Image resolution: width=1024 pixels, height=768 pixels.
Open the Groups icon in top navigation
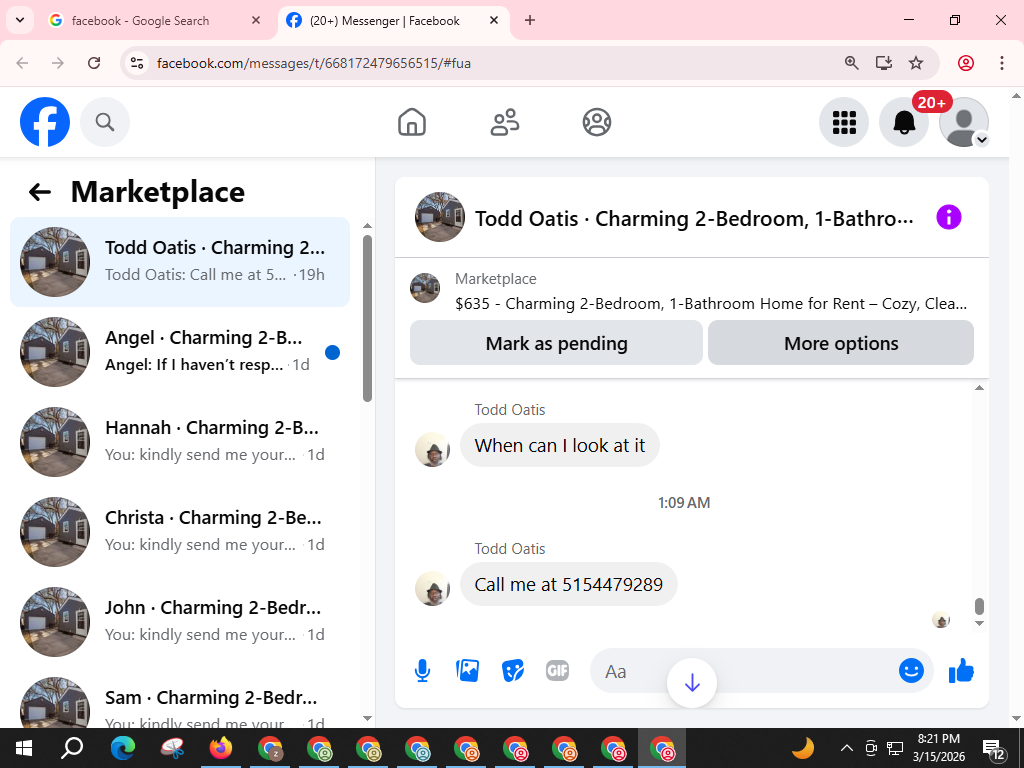coord(597,122)
